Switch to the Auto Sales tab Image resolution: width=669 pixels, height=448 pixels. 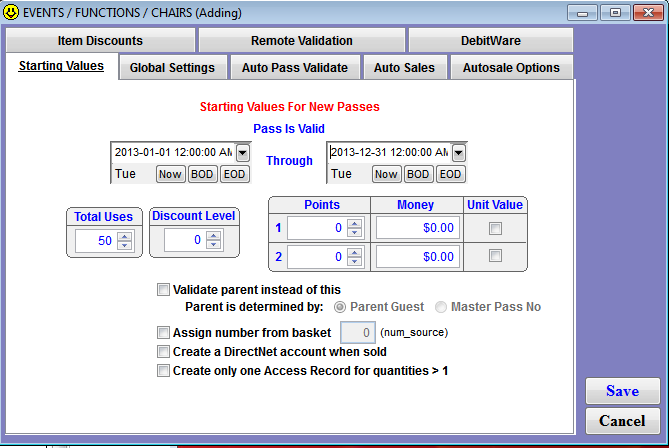(404, 67)
